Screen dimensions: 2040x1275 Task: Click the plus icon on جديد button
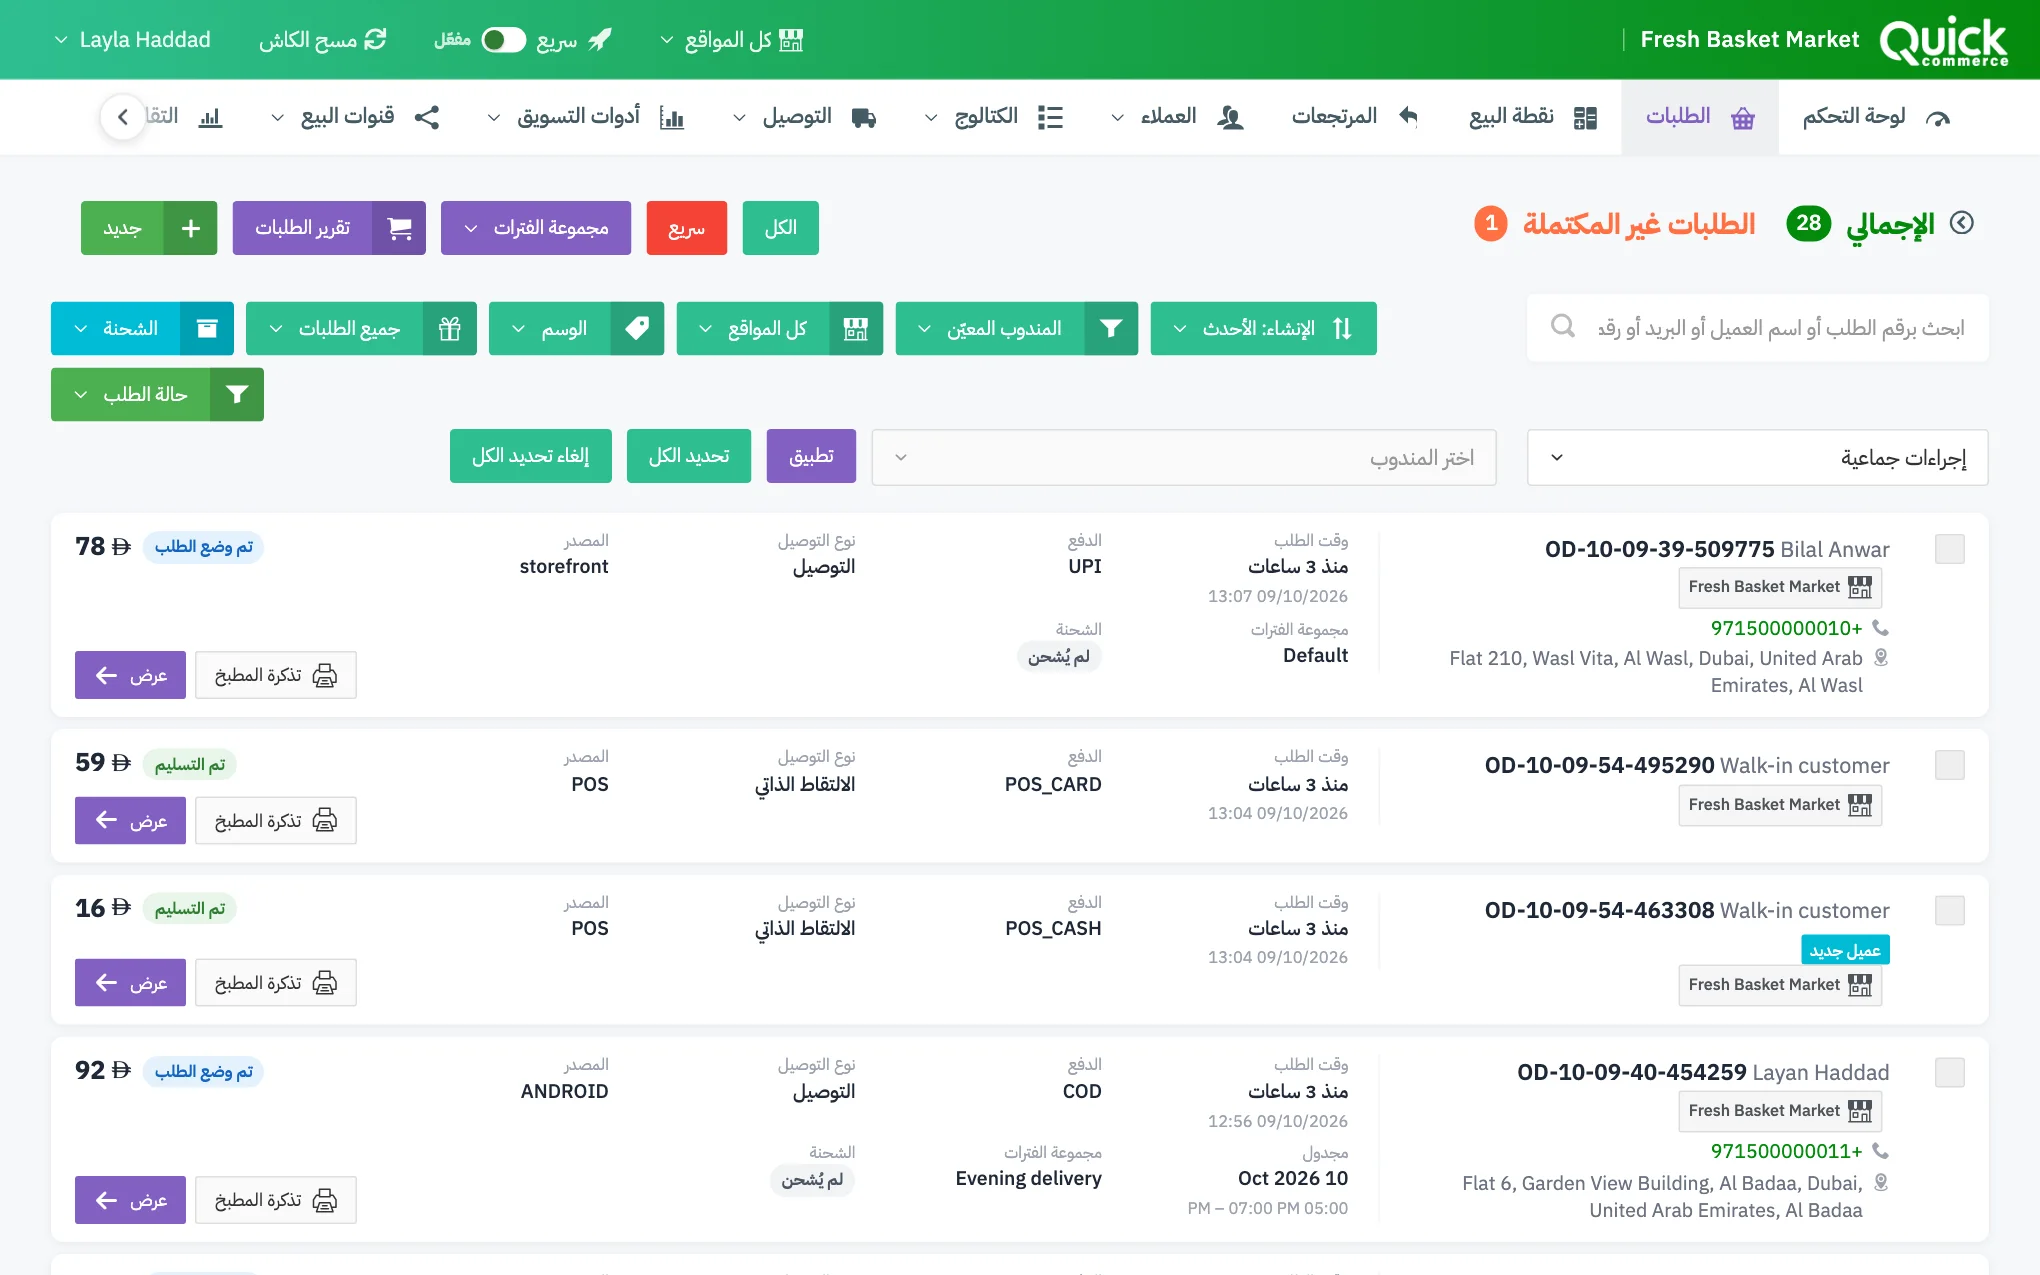coord(191,228)
